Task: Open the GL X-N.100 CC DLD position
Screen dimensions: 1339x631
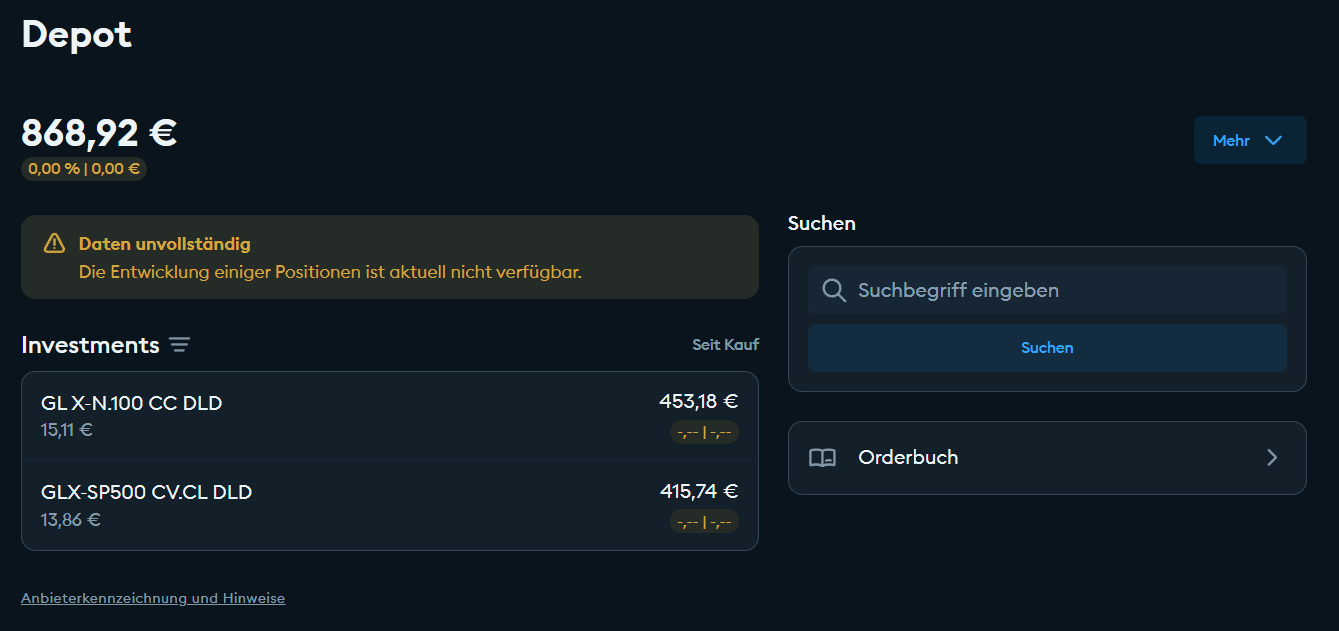Action: pos(132,403)
